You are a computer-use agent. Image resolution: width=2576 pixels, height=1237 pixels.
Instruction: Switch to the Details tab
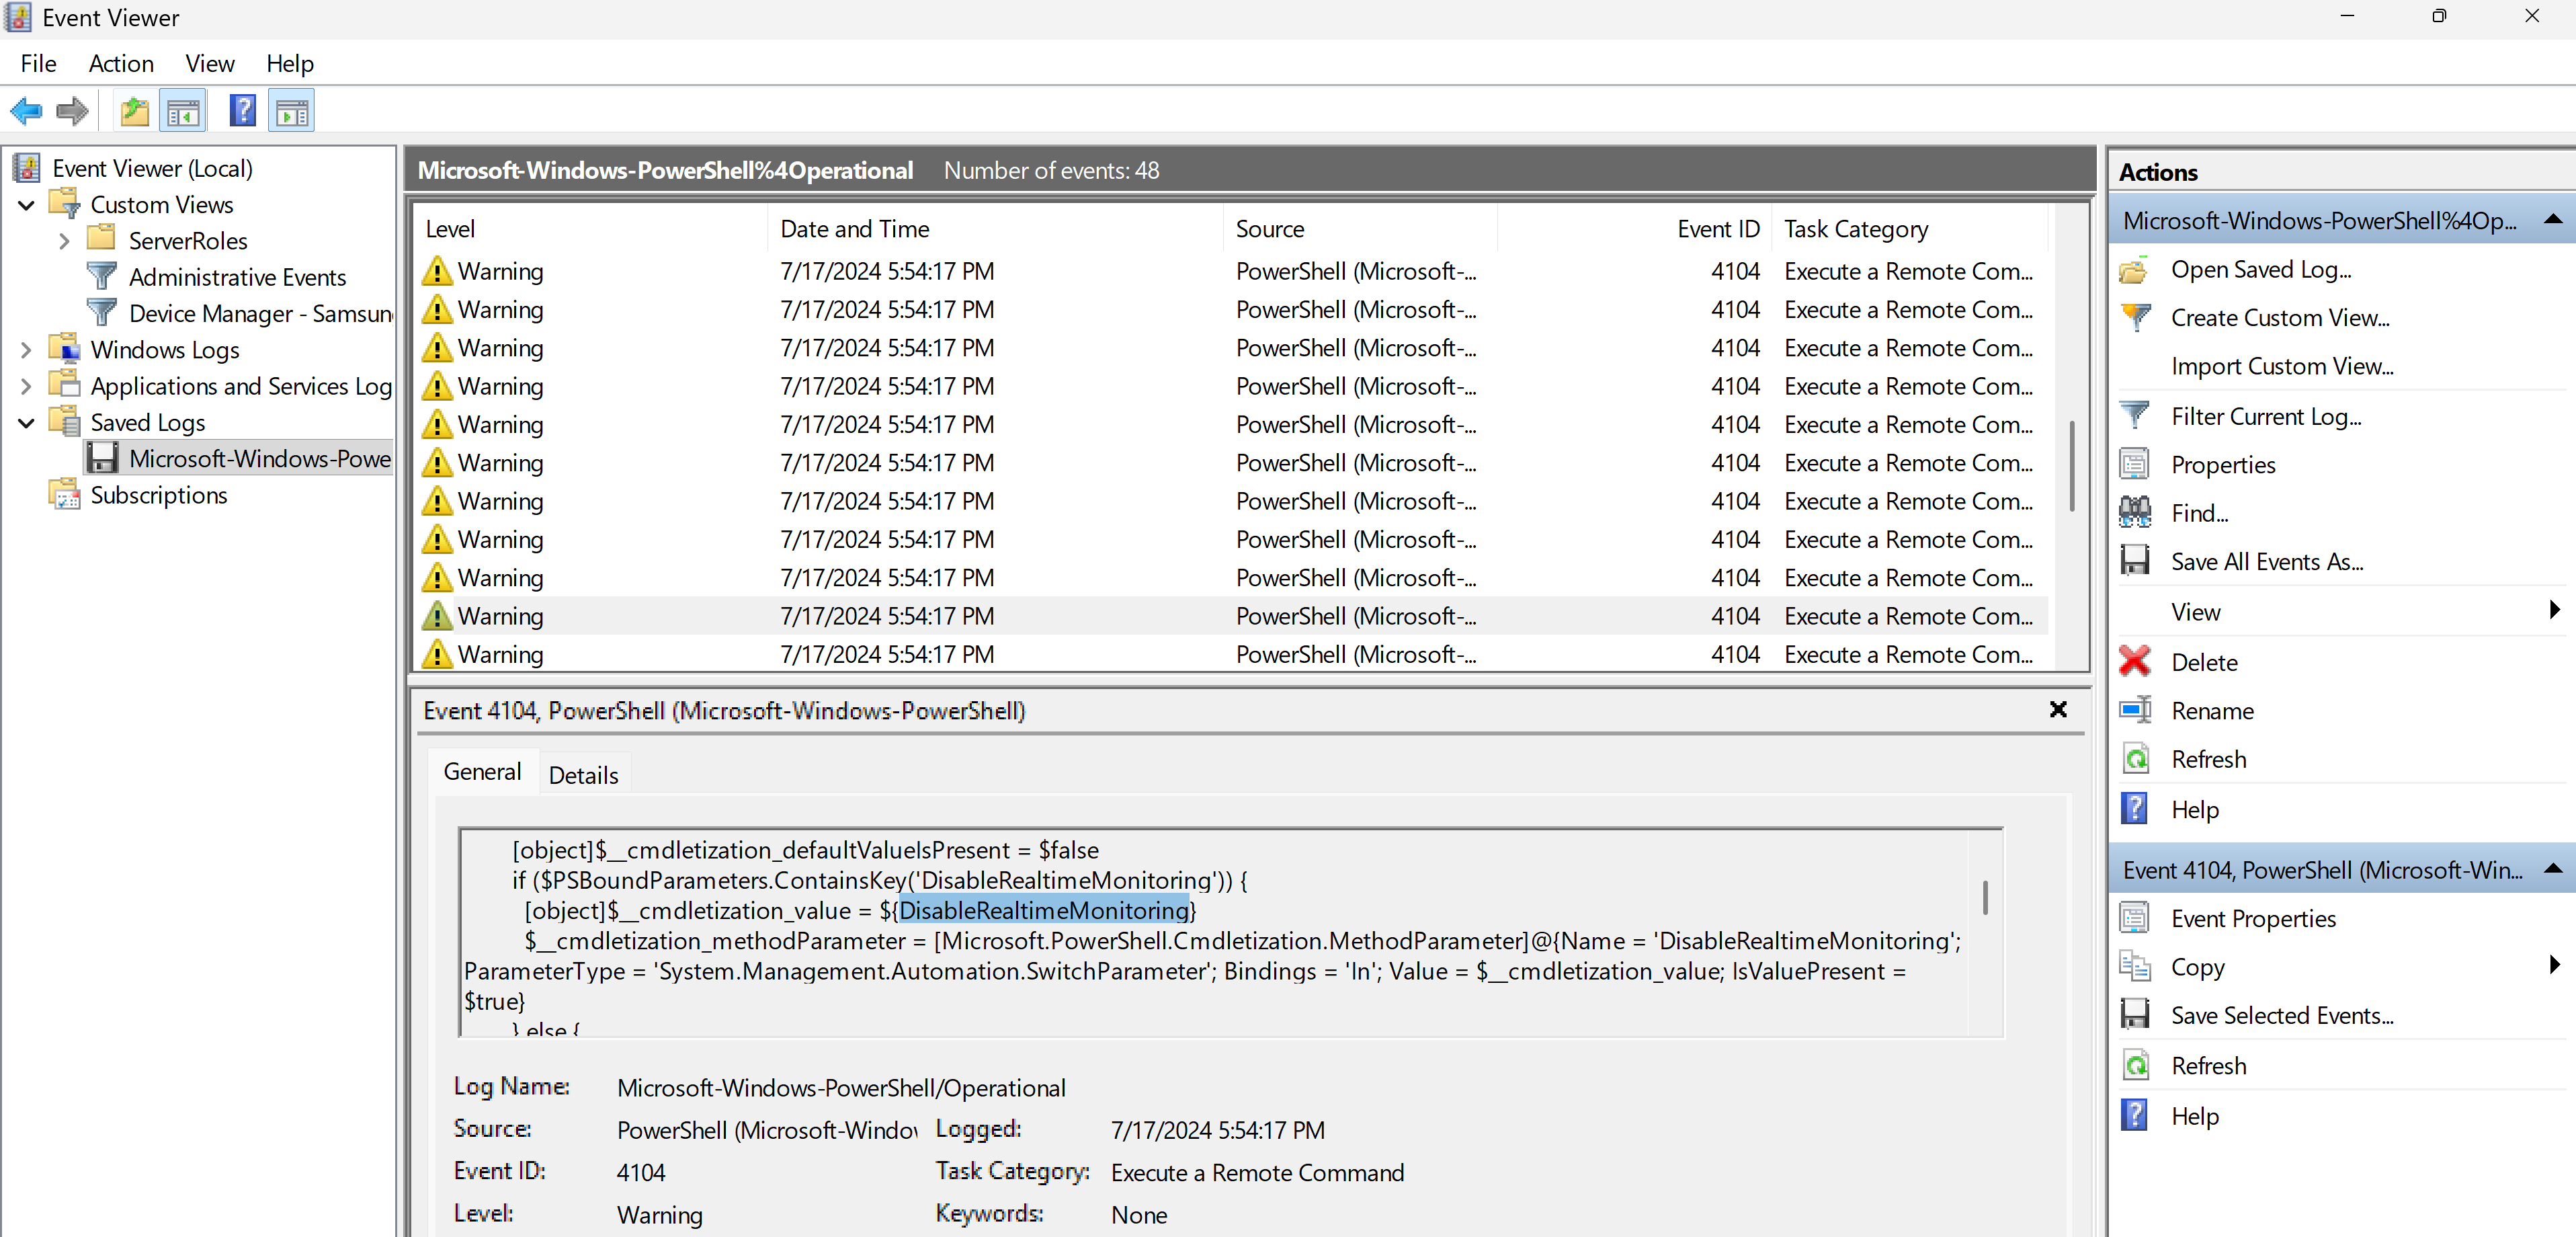(583, 775)
